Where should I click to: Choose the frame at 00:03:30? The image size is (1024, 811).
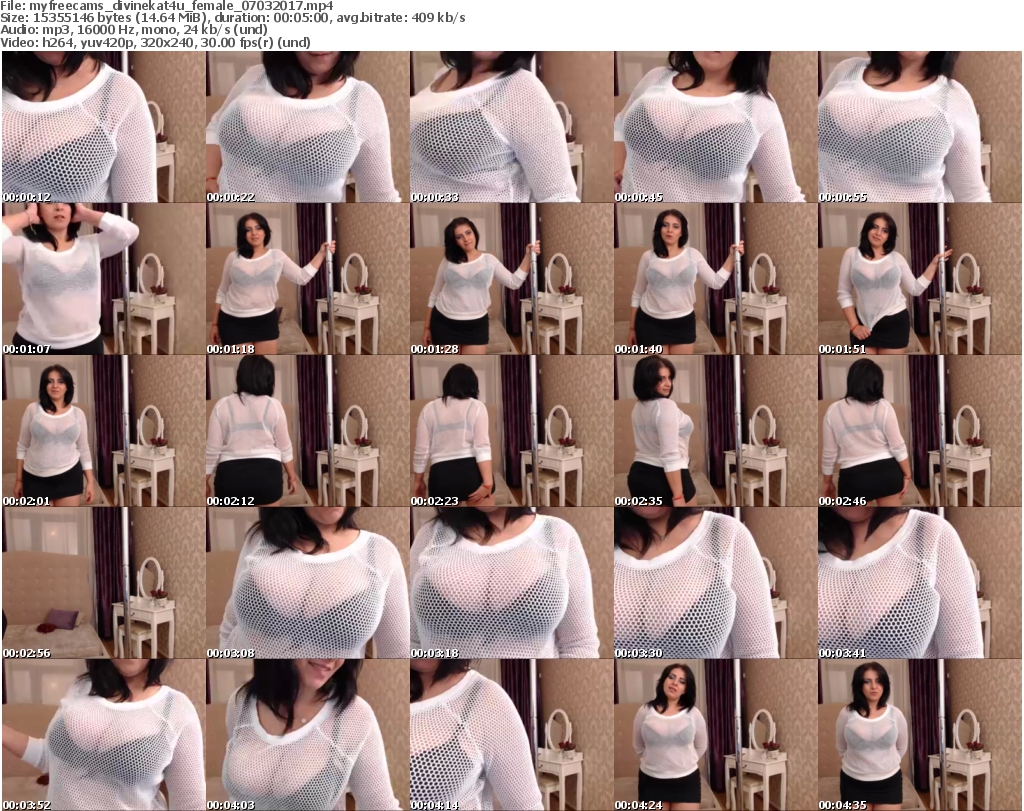(x=715, y=583)
